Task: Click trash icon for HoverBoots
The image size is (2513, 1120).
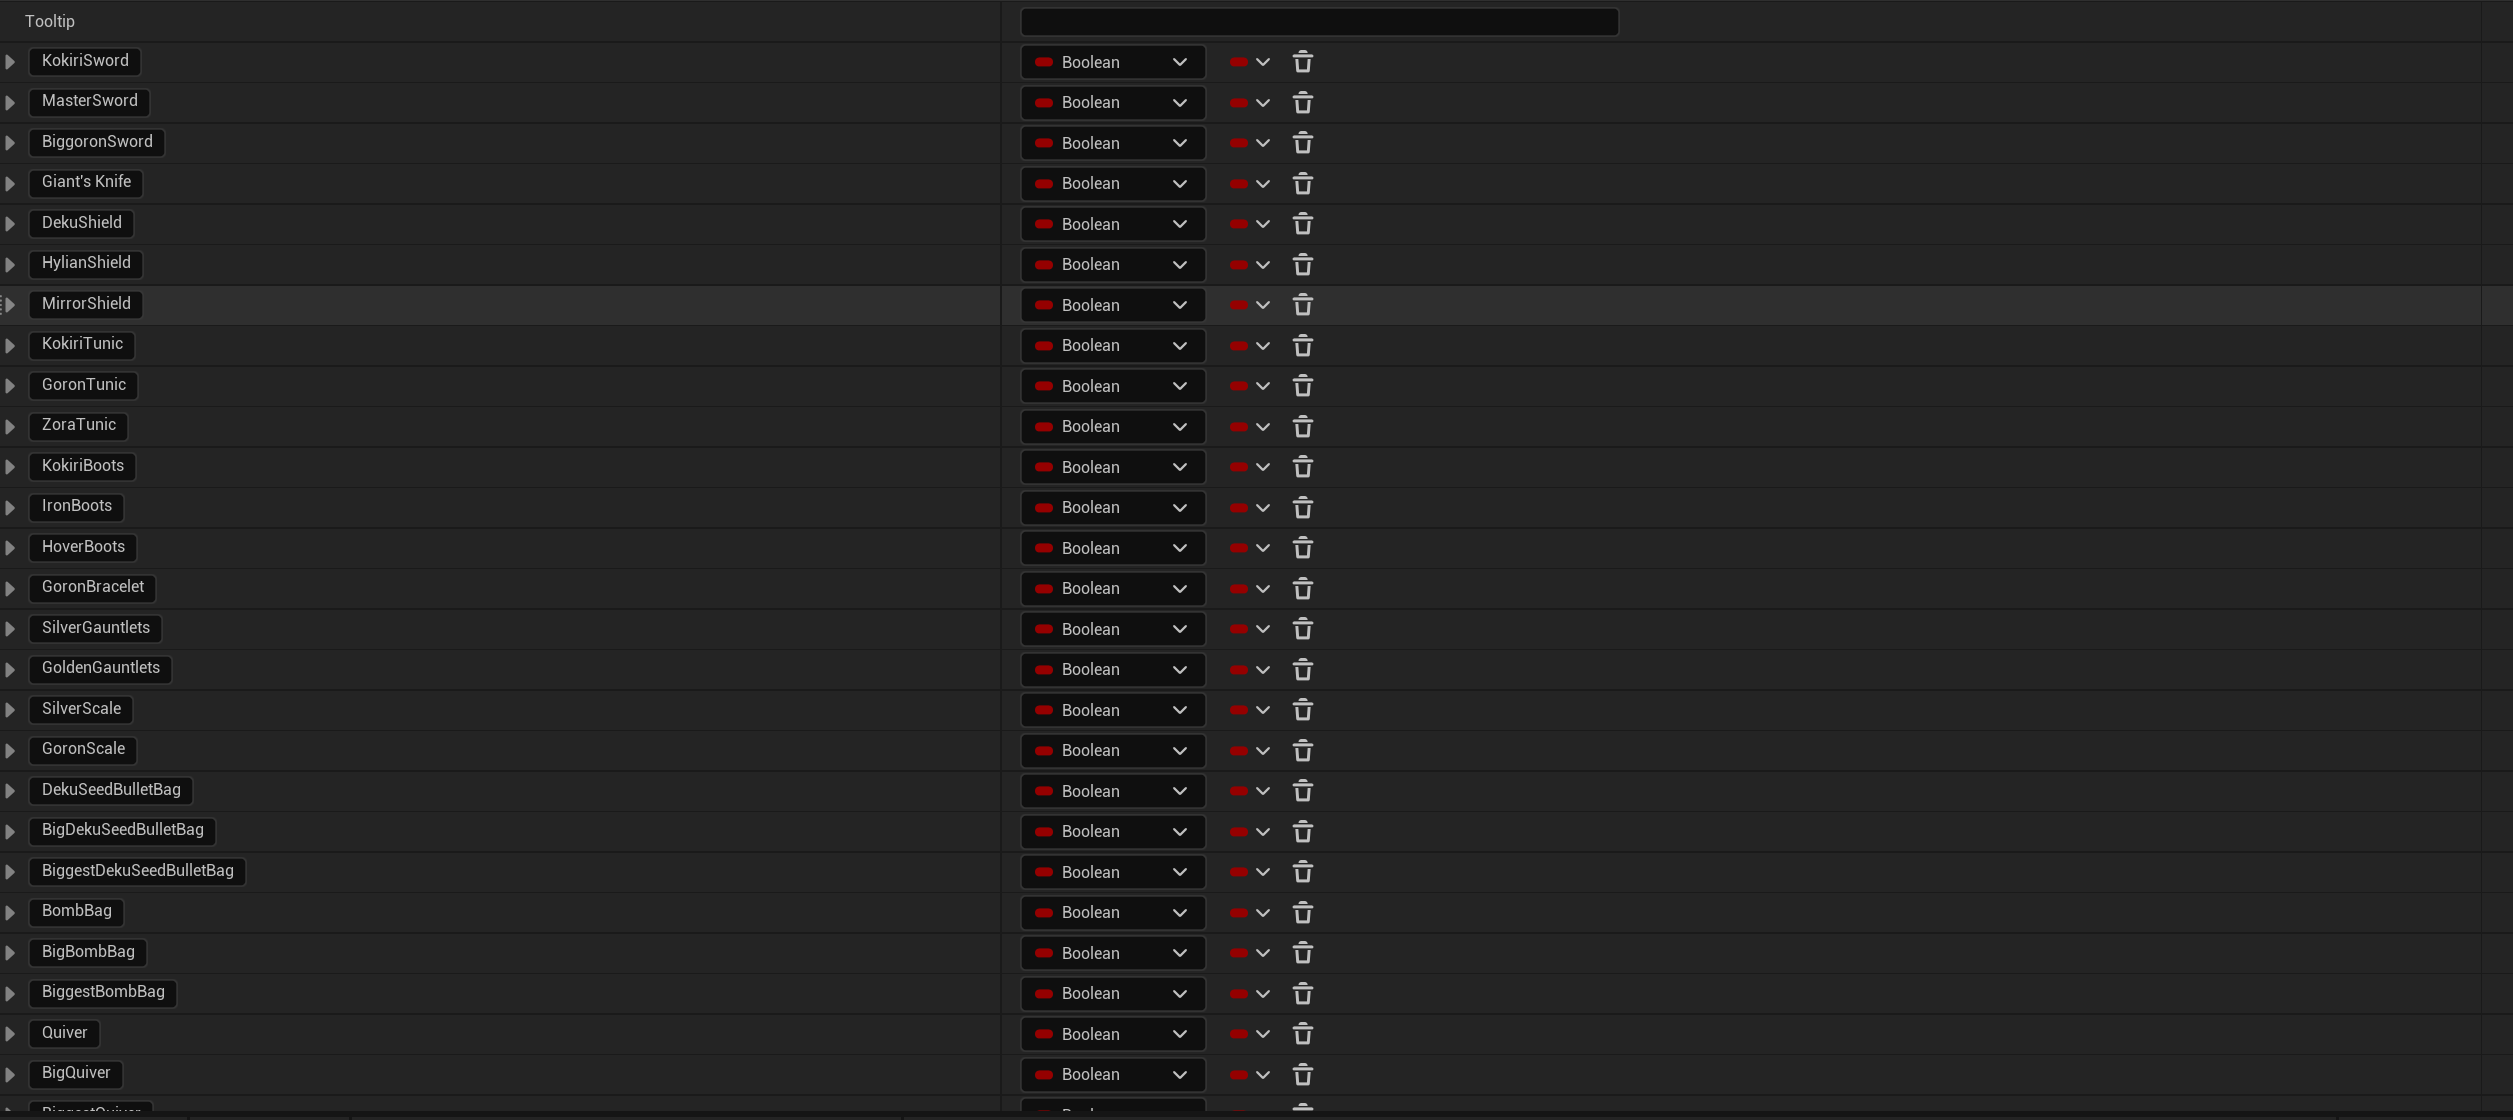Action: [x=1302, y=548]
